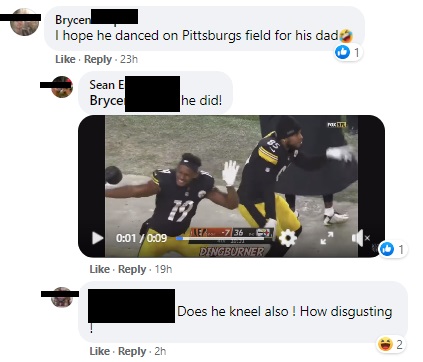
Task: Unmute the video speaker icon
Action: coord(361,238)
